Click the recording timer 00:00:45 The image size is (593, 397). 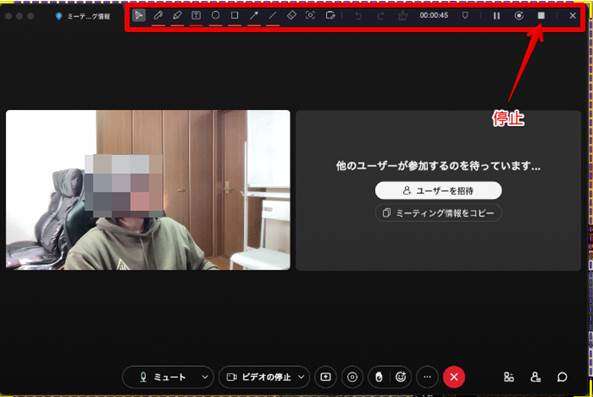click(x=434, y=16)
